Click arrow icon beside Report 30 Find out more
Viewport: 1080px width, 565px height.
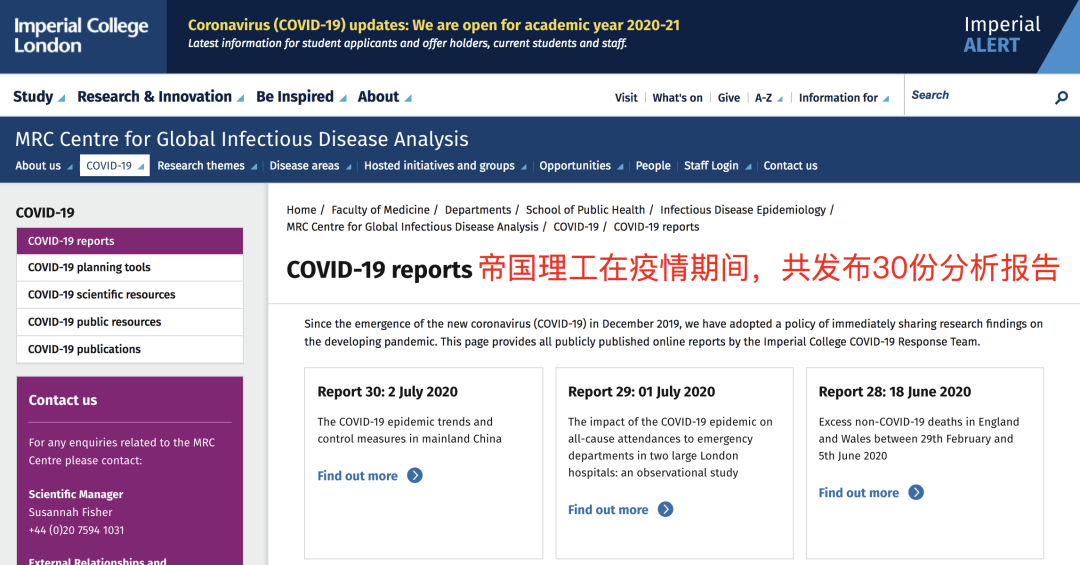(415, 476)
